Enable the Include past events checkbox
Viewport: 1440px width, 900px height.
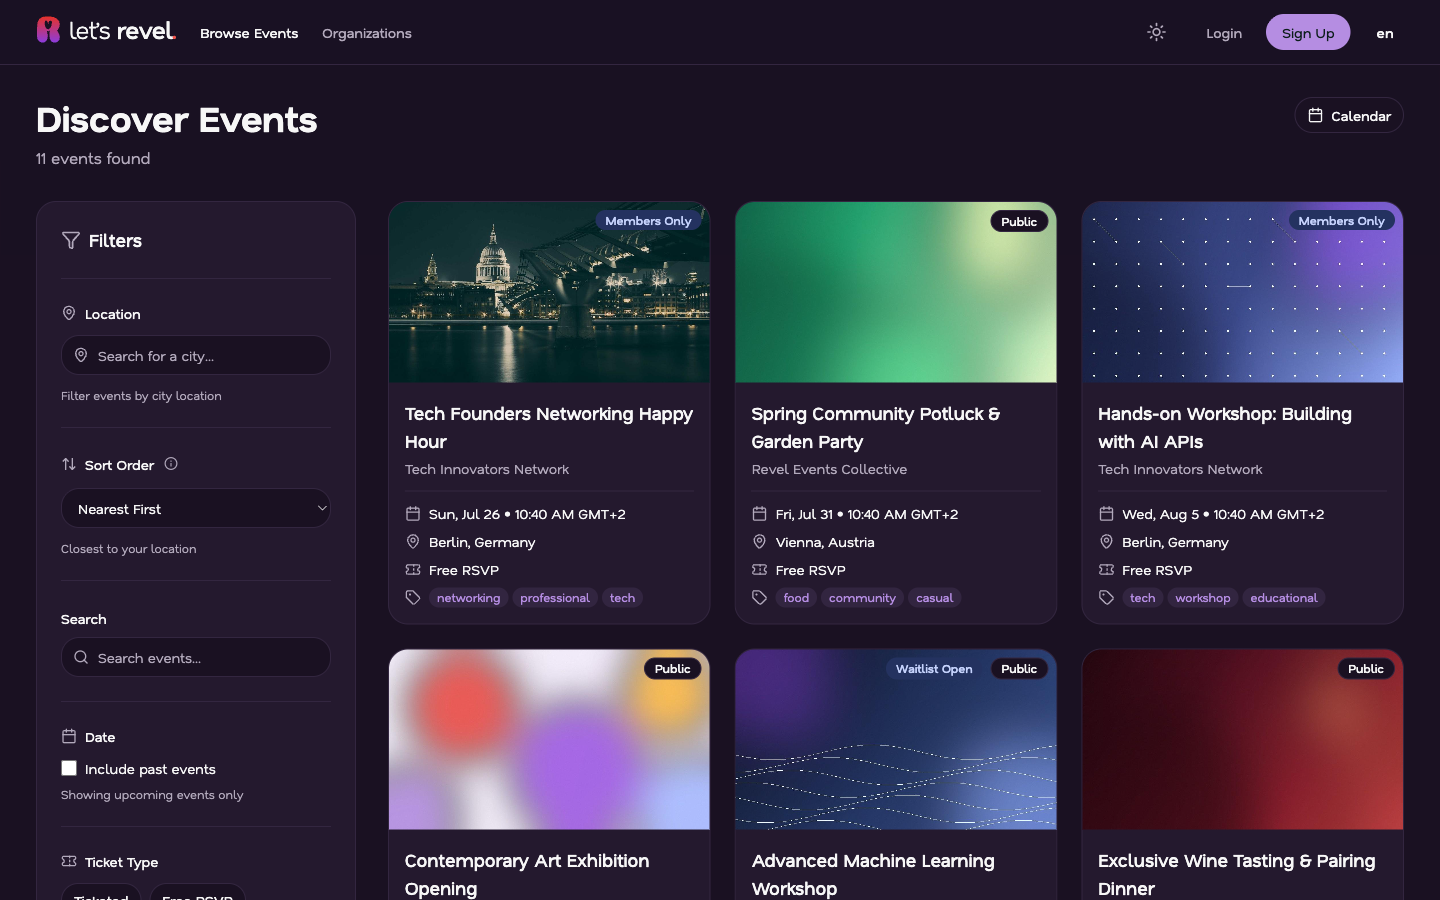click(69, 768)
